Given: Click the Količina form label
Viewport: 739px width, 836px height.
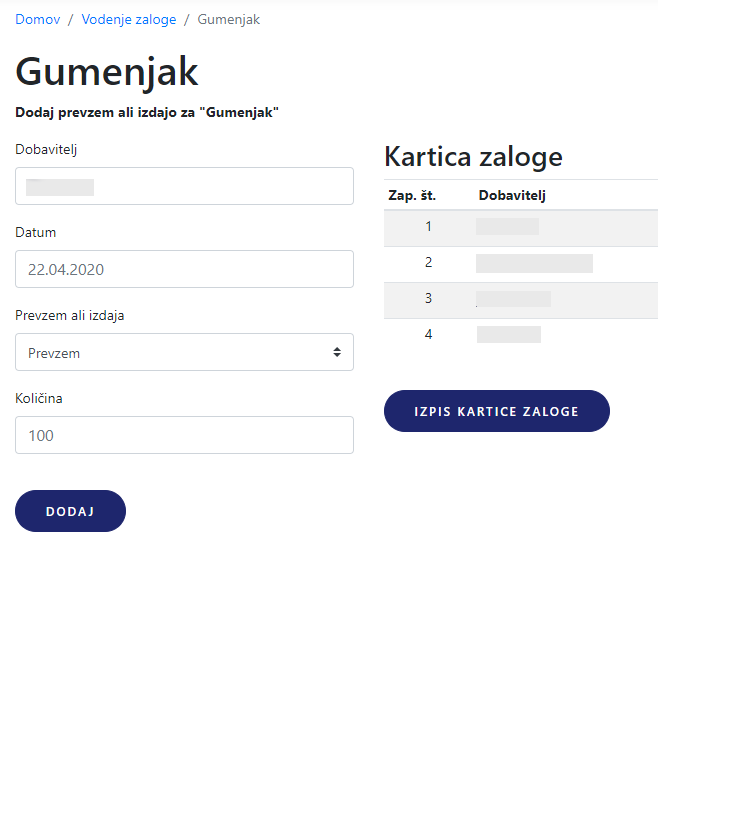Looking at the screenshot, I should tap(39, 398).
